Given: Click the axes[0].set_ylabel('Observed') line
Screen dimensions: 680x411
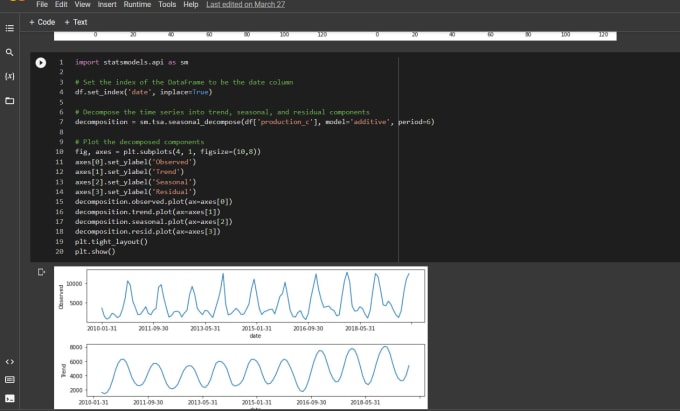Looking at the screenshot, I should coord(135,162).
